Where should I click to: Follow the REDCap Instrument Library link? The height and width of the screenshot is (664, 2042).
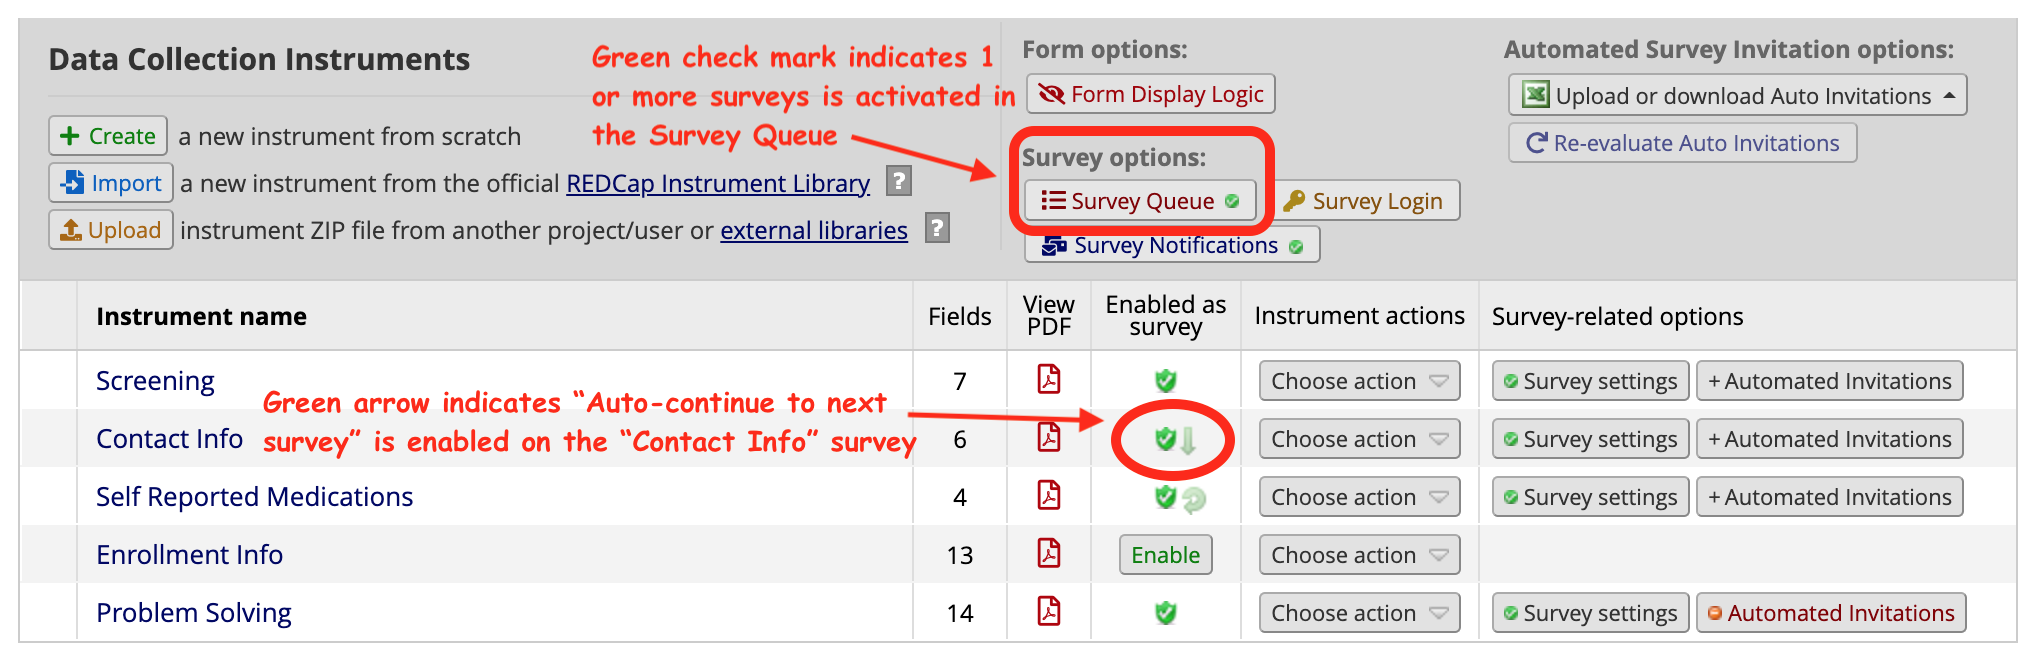tap(718, 183)
